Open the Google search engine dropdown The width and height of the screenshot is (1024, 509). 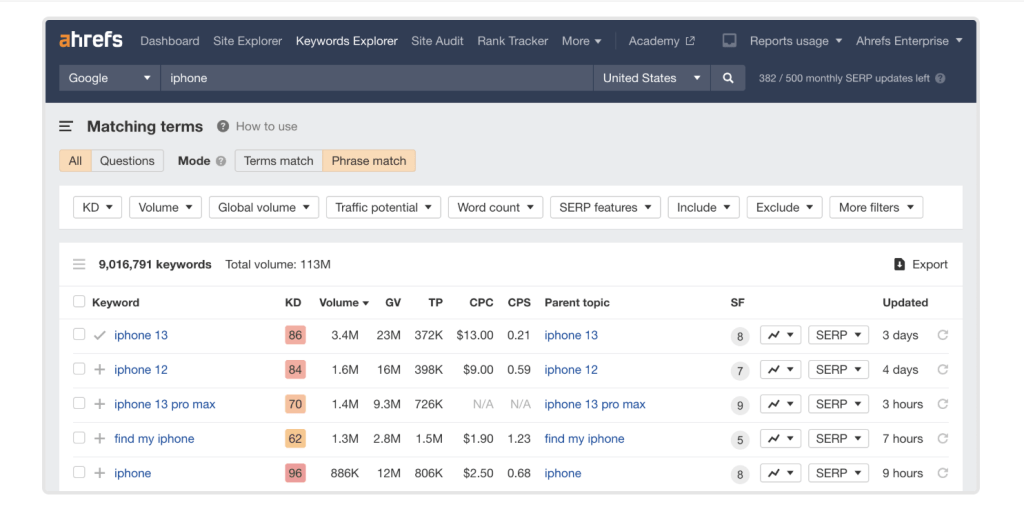[110, 78]
